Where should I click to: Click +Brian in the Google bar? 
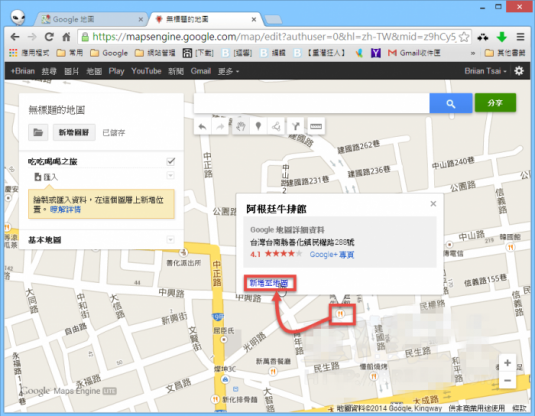tap(23, 71)
